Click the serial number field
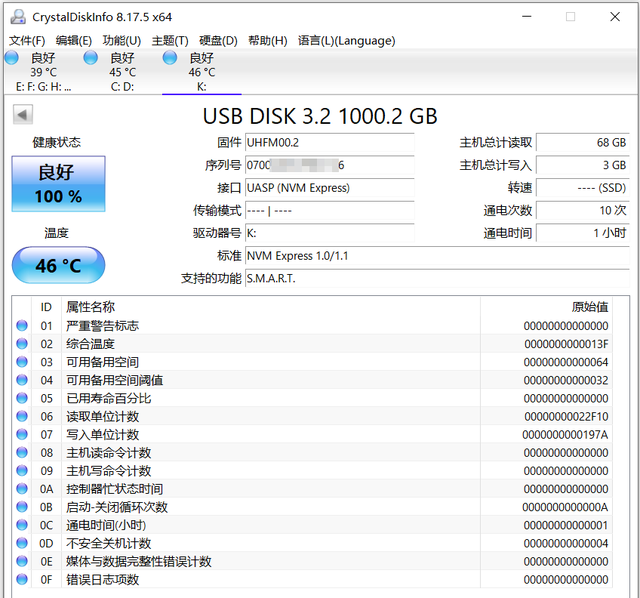This screenshot has height=598, width=640. tap(329, 165)
